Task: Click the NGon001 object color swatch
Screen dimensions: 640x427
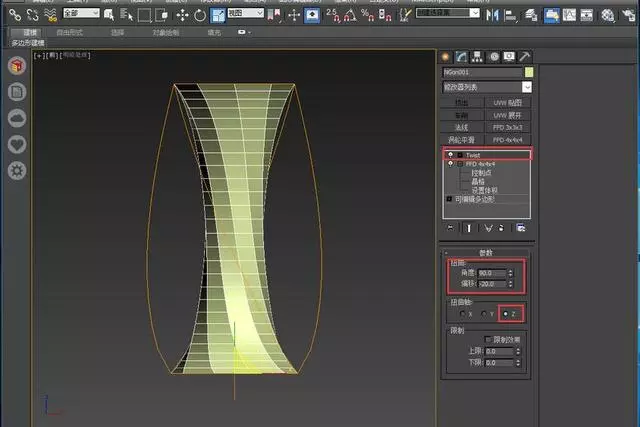Action: coord(529,72)
